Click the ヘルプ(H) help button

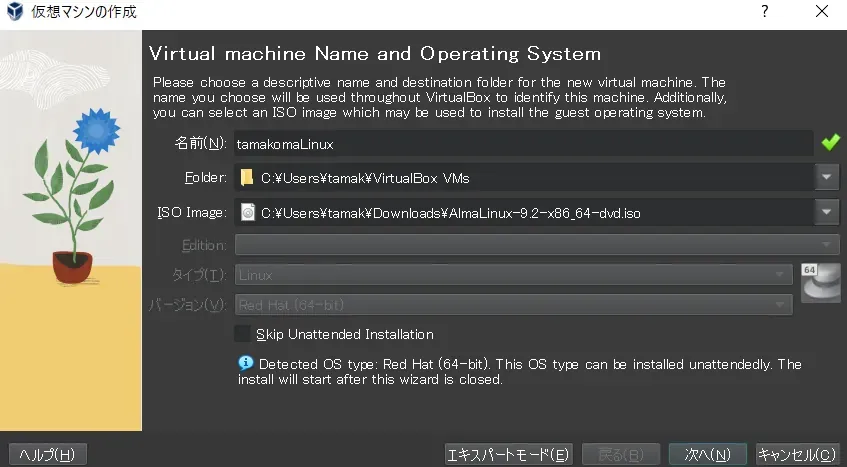(47, 455)
